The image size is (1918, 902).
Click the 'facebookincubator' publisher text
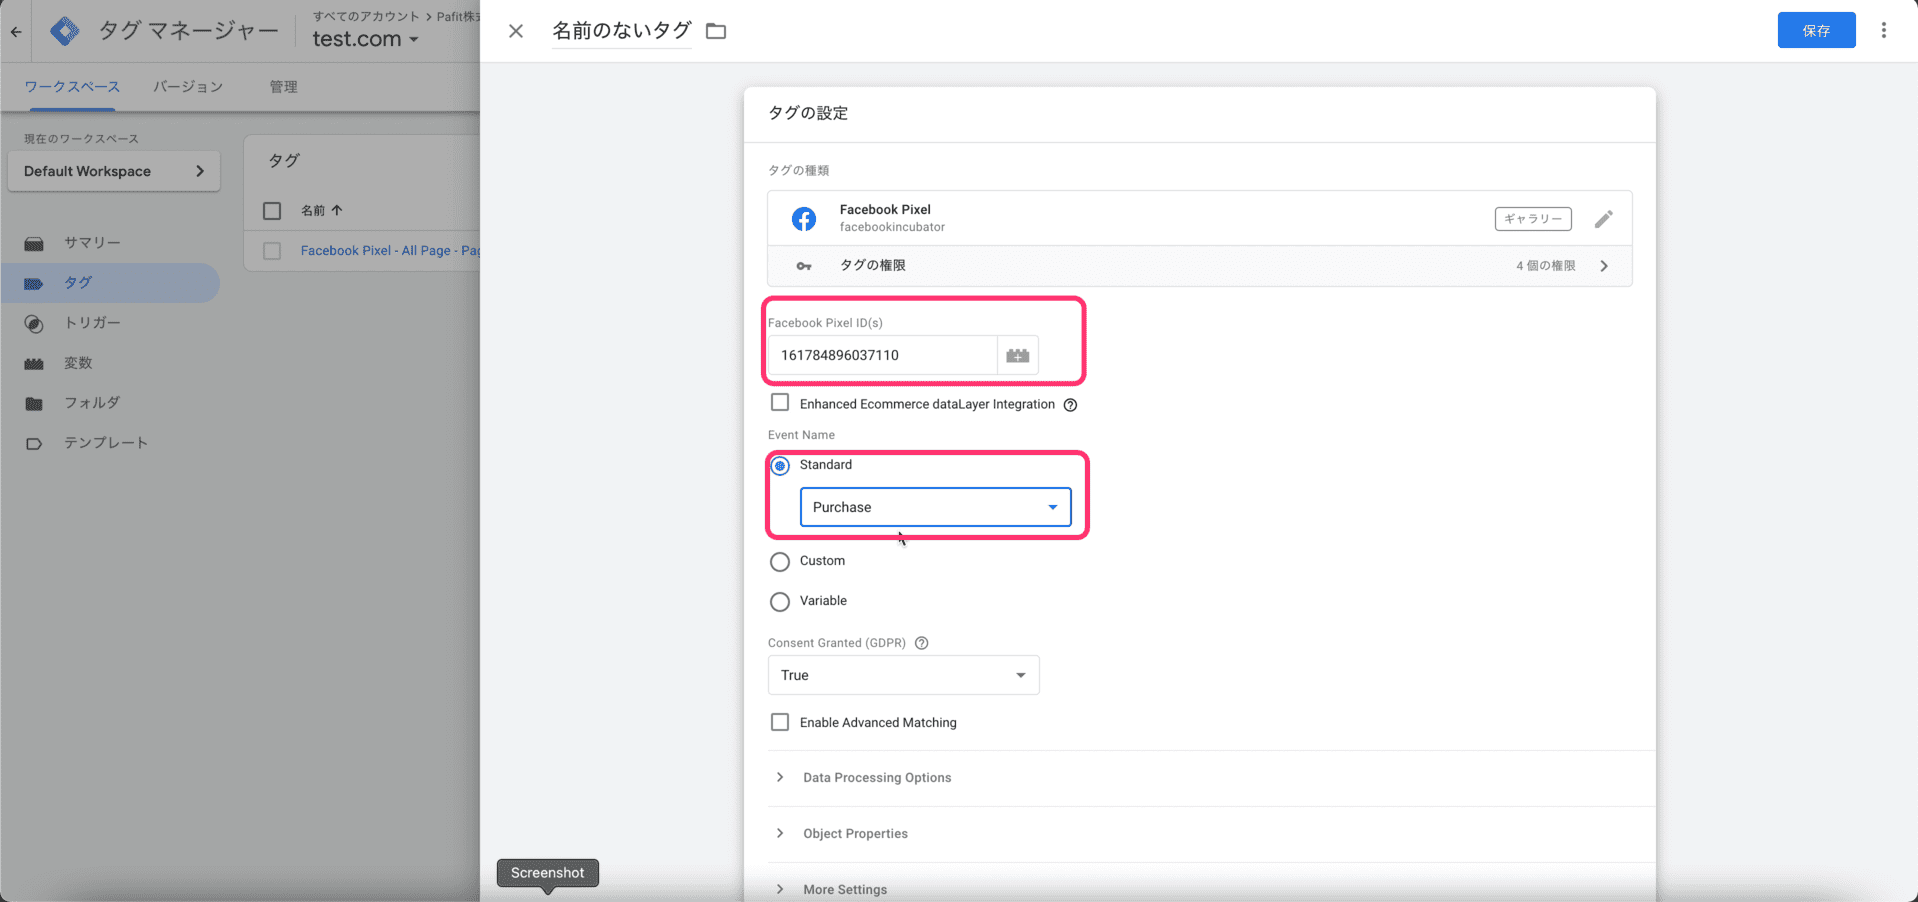tap(892, 227)
